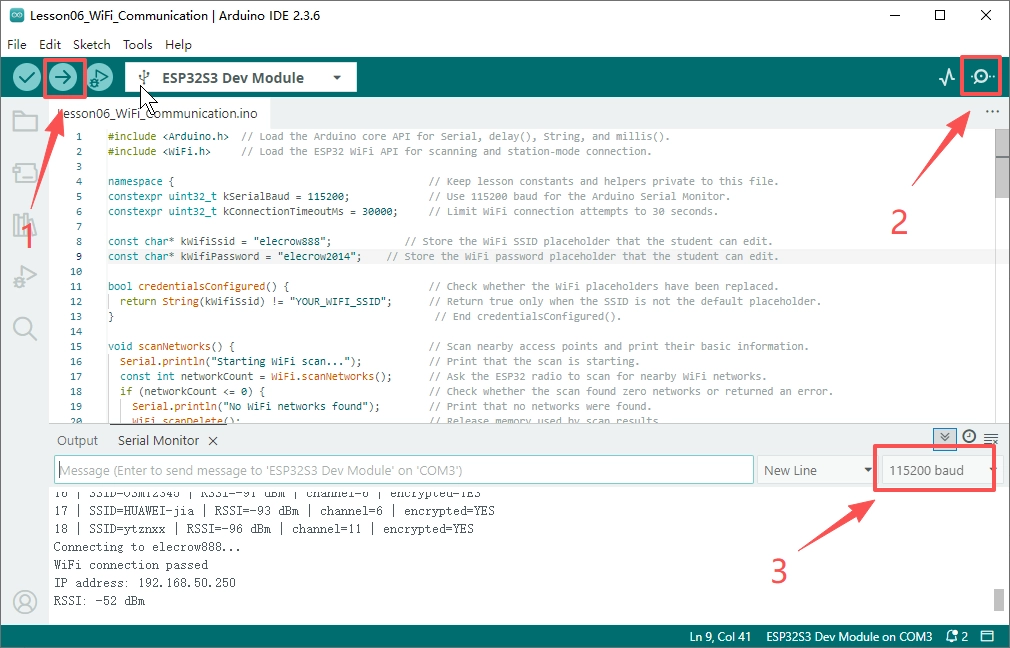Clear the Serial Monitor output
1010x648 pixels.
991,439
